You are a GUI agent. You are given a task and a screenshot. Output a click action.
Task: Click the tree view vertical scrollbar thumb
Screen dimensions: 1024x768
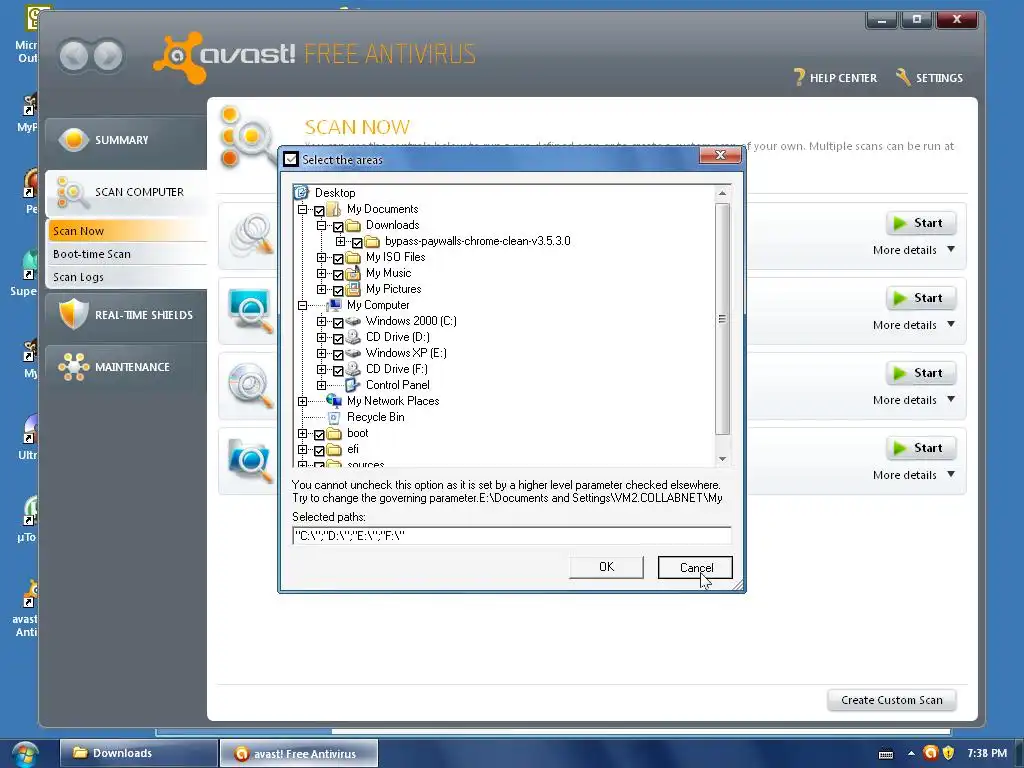(722, 319)
